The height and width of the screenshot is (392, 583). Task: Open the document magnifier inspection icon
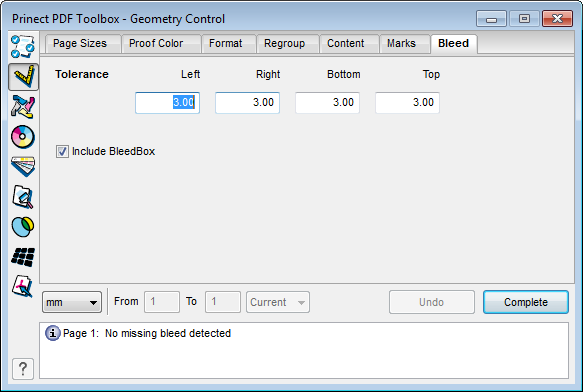coord(23,197)
